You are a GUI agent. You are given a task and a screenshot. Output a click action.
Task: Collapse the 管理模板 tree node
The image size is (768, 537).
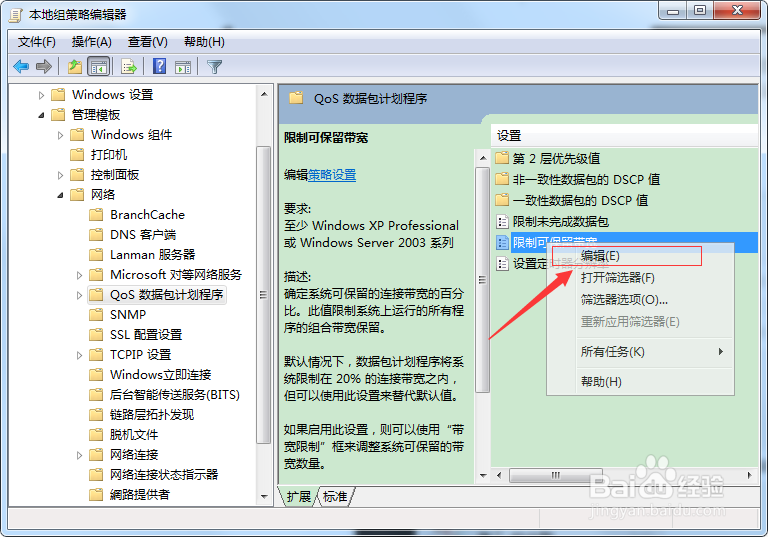pos(41,115)
